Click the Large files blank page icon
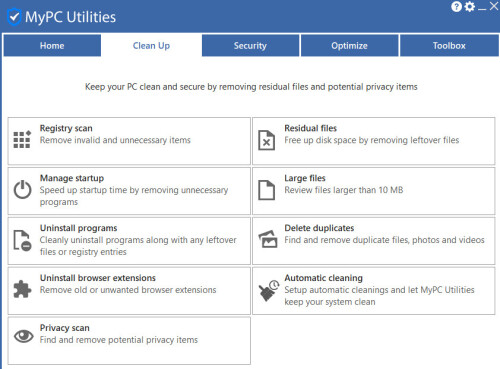500x369 pixels. [267, 190]
